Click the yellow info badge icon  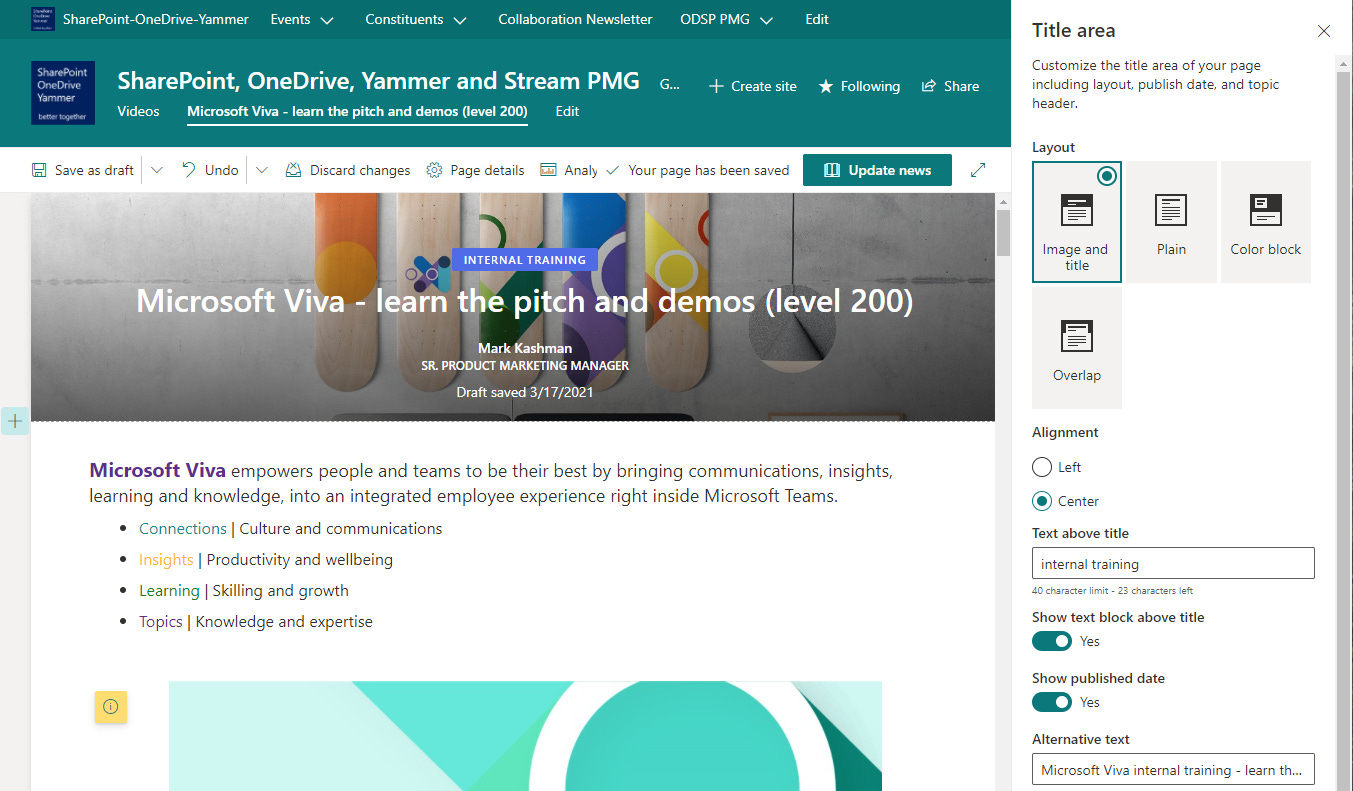[111, 707]
